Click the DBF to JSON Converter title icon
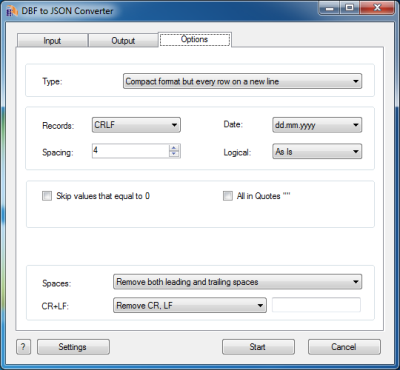 click(12, 11)
